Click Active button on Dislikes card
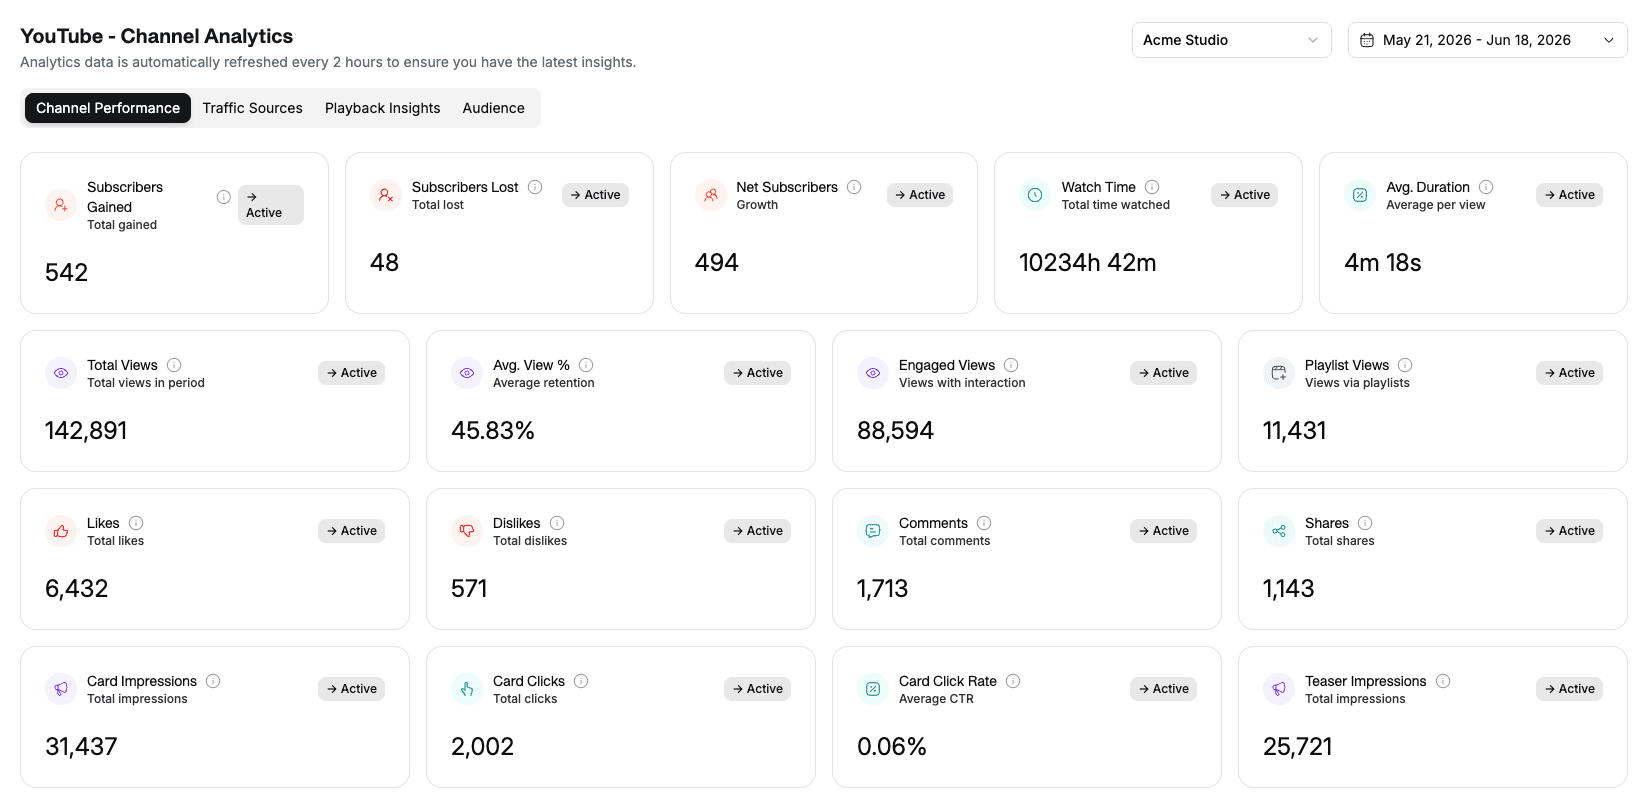The image size is (1642, 800). click(x=757, y=531)
